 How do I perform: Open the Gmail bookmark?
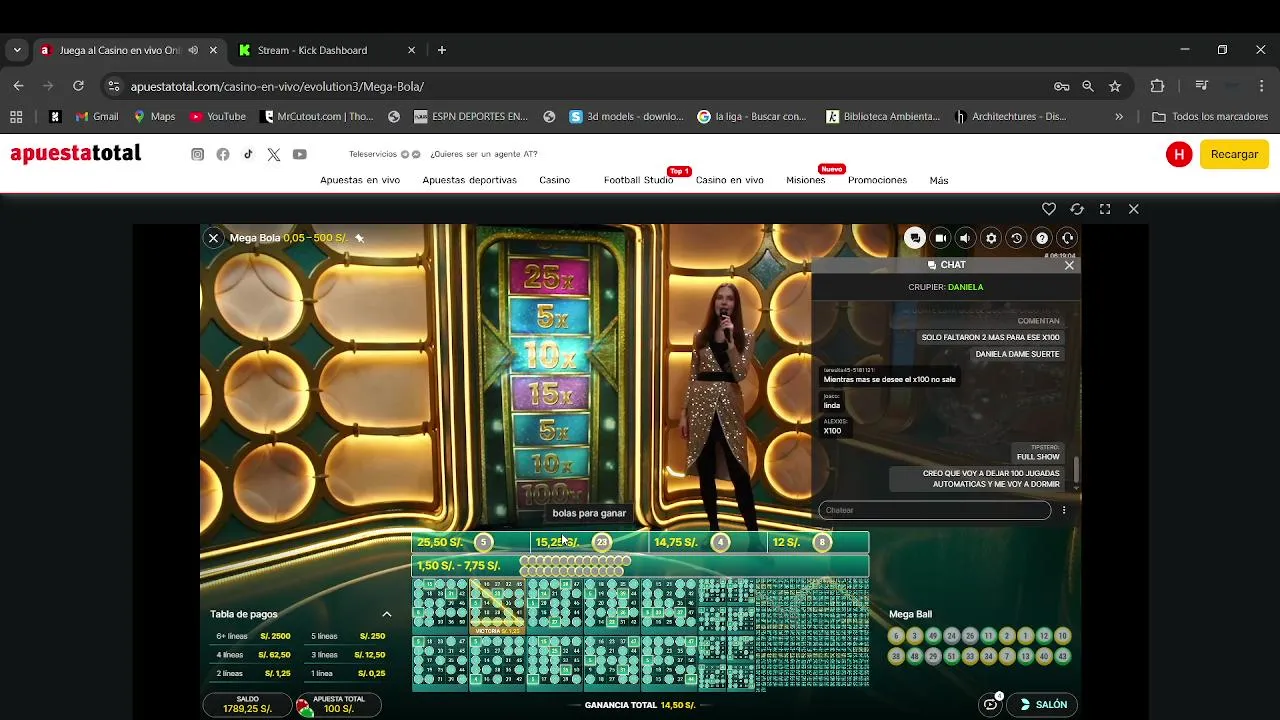(97, 116)
